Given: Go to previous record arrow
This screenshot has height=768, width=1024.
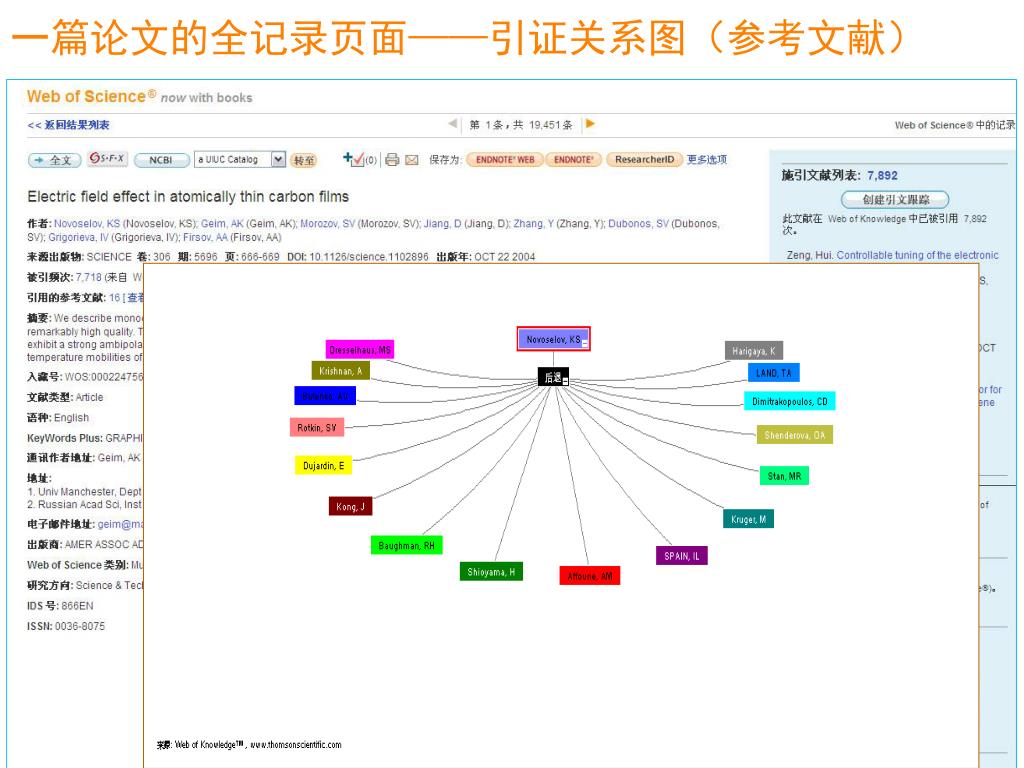Looking at the screenshot, I should pyautogui.click(x=453, y=123).
